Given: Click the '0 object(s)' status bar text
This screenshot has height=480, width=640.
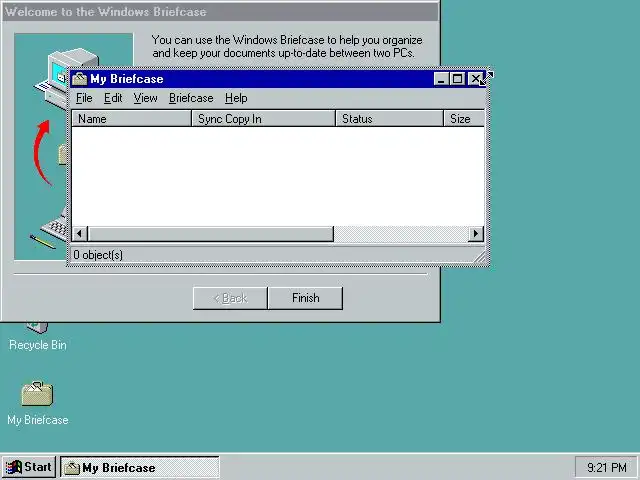Looking at the screenshot, I should 98,255.
